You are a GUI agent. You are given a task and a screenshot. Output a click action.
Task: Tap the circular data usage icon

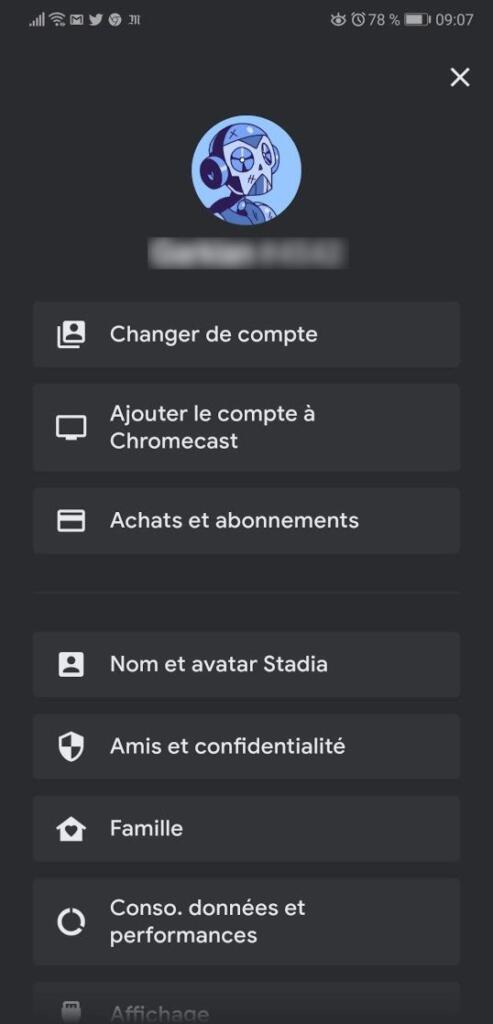71,921
